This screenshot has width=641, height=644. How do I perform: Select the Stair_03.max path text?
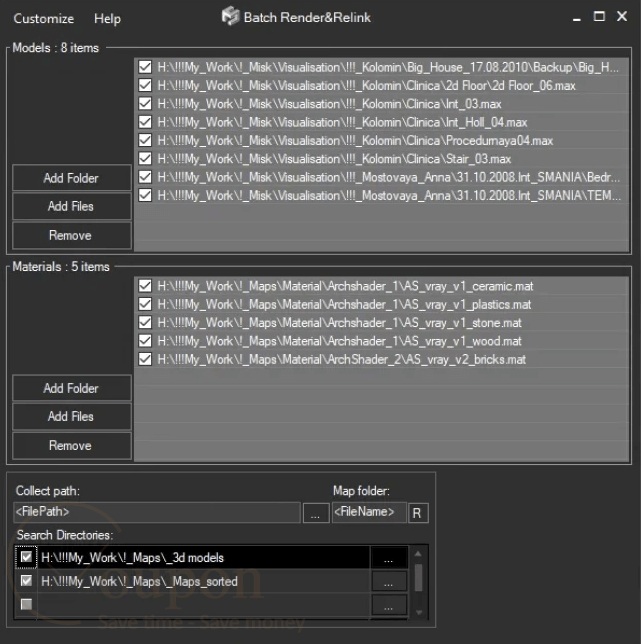coord(334,159)
